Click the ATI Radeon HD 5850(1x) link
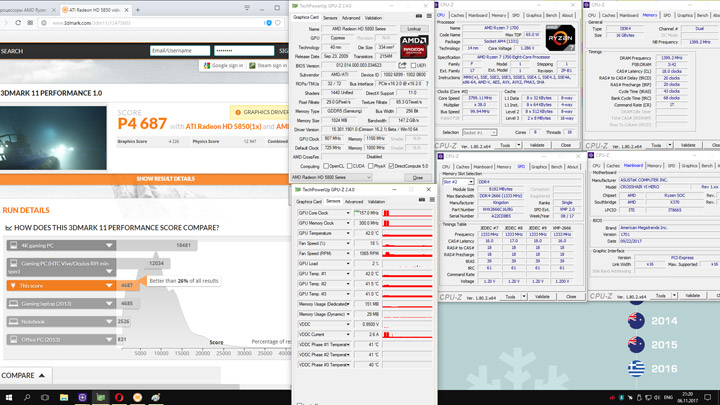 [223, 126]
